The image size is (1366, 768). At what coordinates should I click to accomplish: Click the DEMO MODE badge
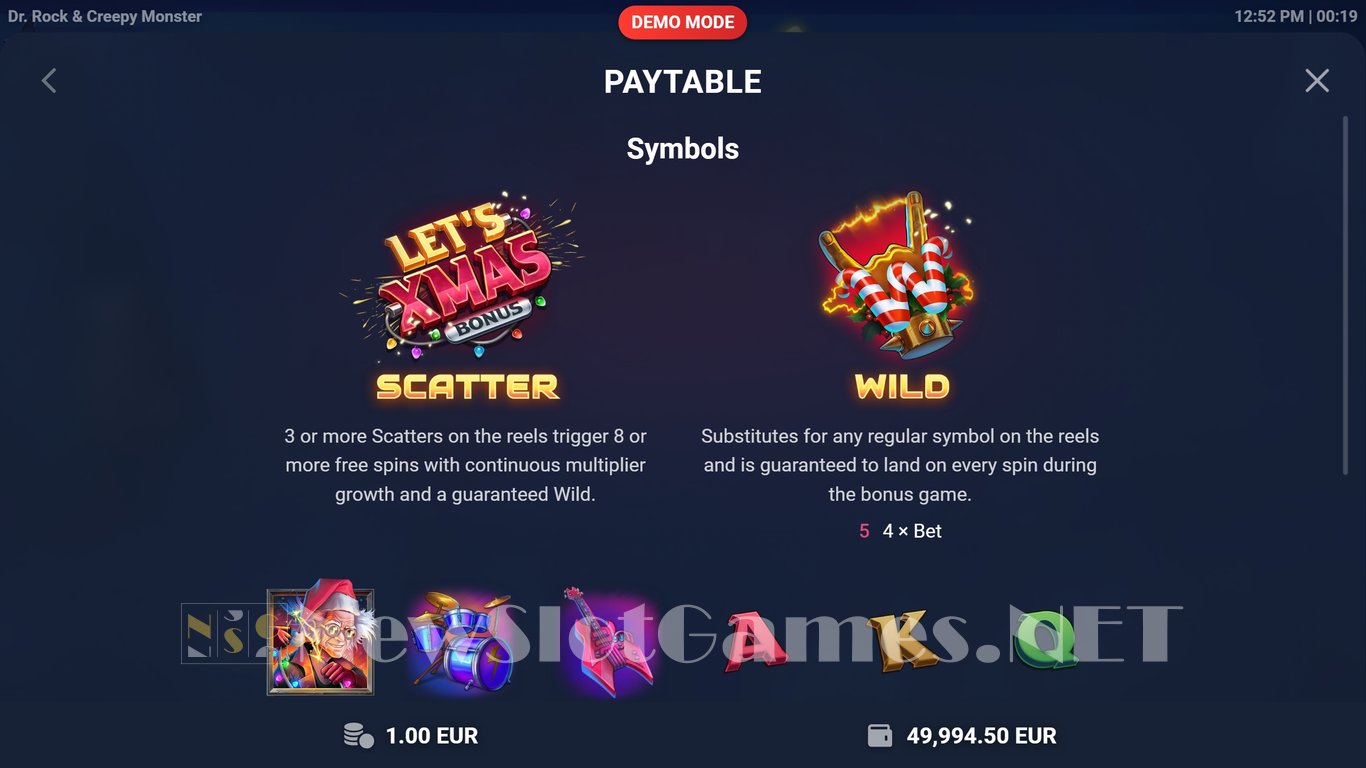point(683,22)
